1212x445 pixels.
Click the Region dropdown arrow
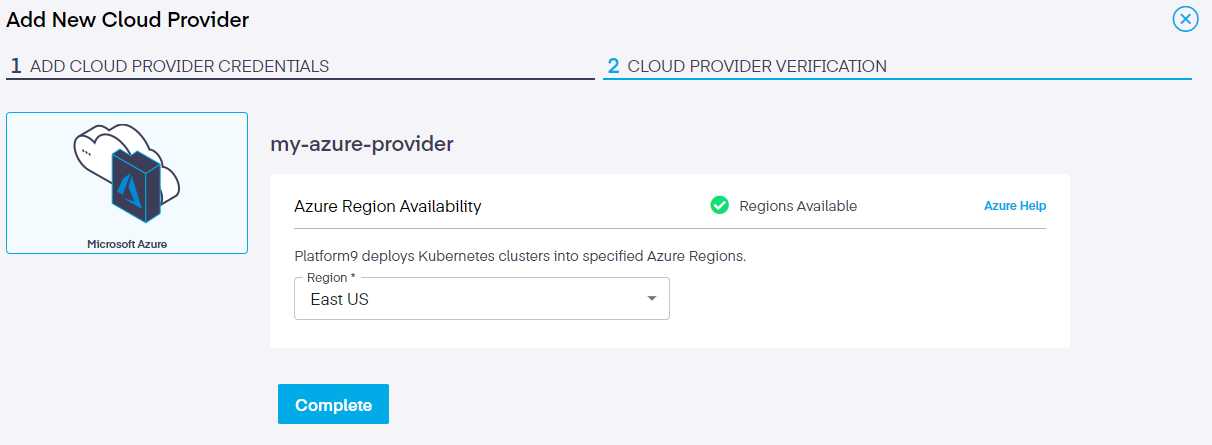[x=652, y=299]
